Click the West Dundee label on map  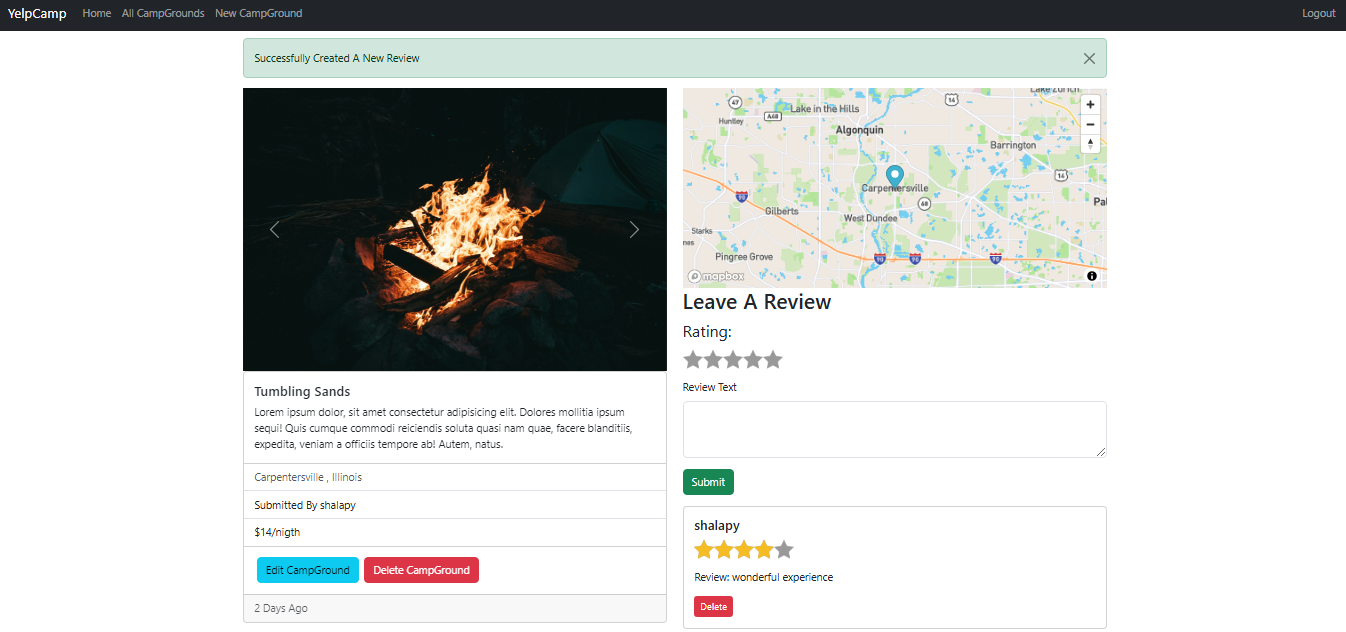point(870,218)
